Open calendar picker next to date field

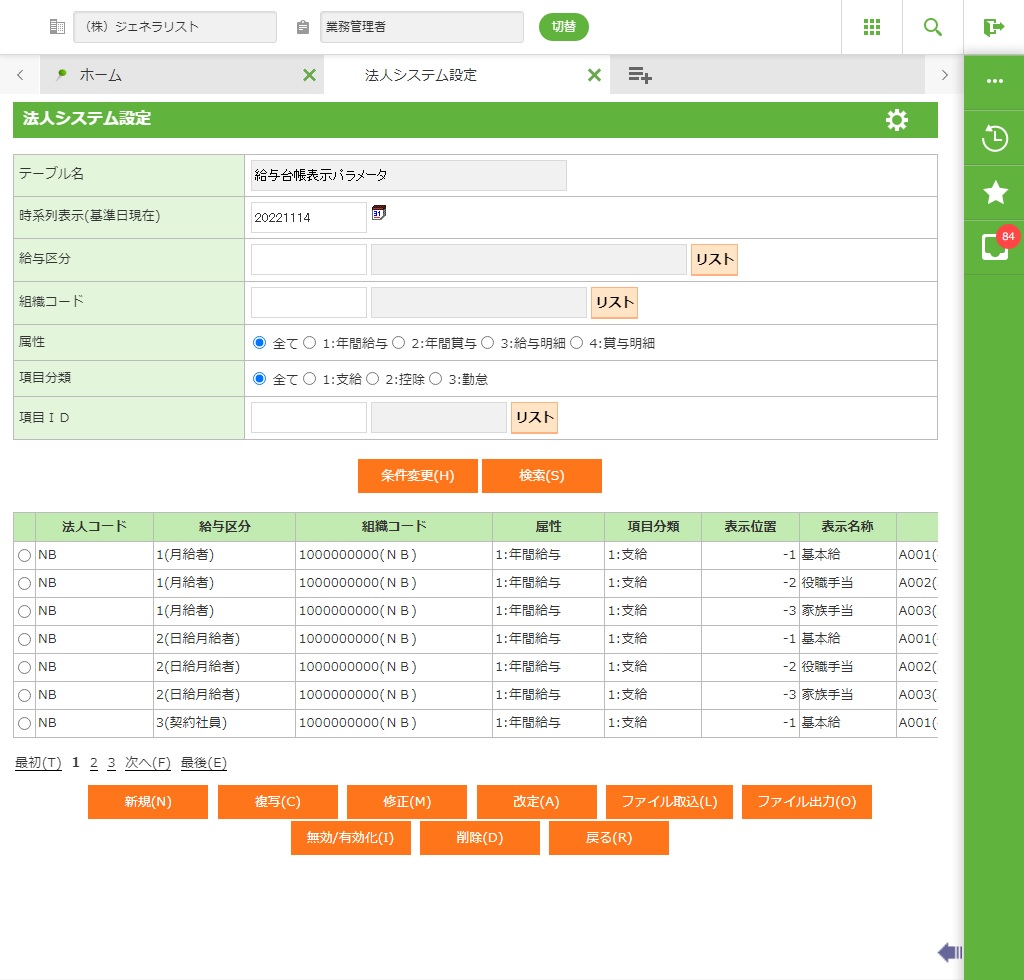pyautogui.click(x=379, y=212)
